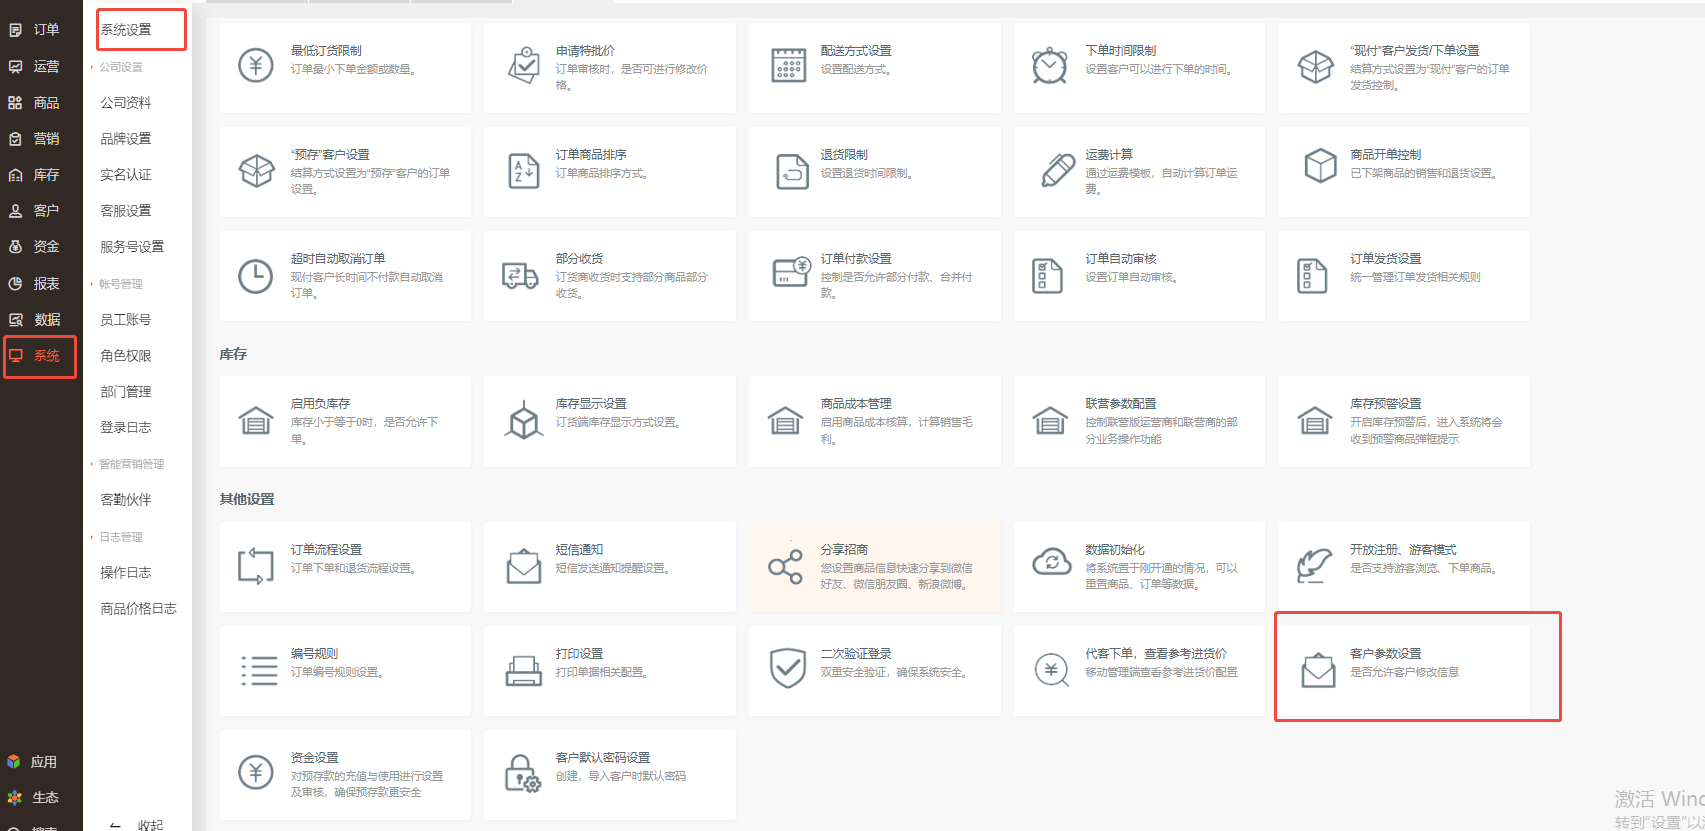This screenshot has width=1705, height=831.
Task: Open 角色权限 in the submenu
Action: [x=126, y=356]
